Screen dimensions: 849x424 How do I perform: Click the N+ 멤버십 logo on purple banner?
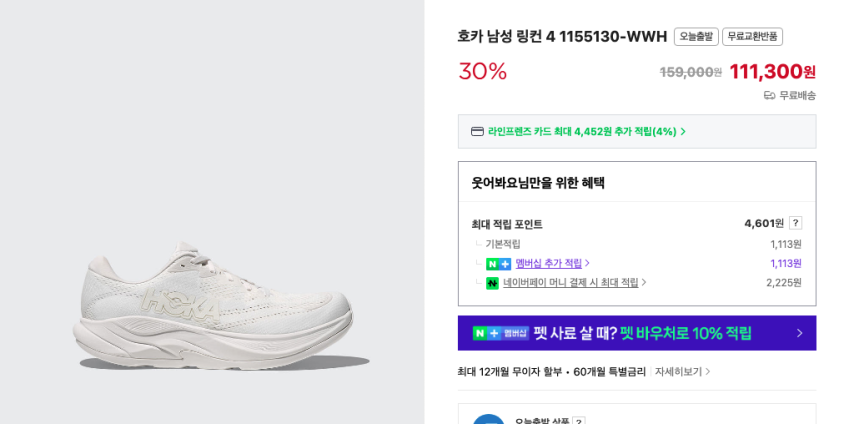500,333
